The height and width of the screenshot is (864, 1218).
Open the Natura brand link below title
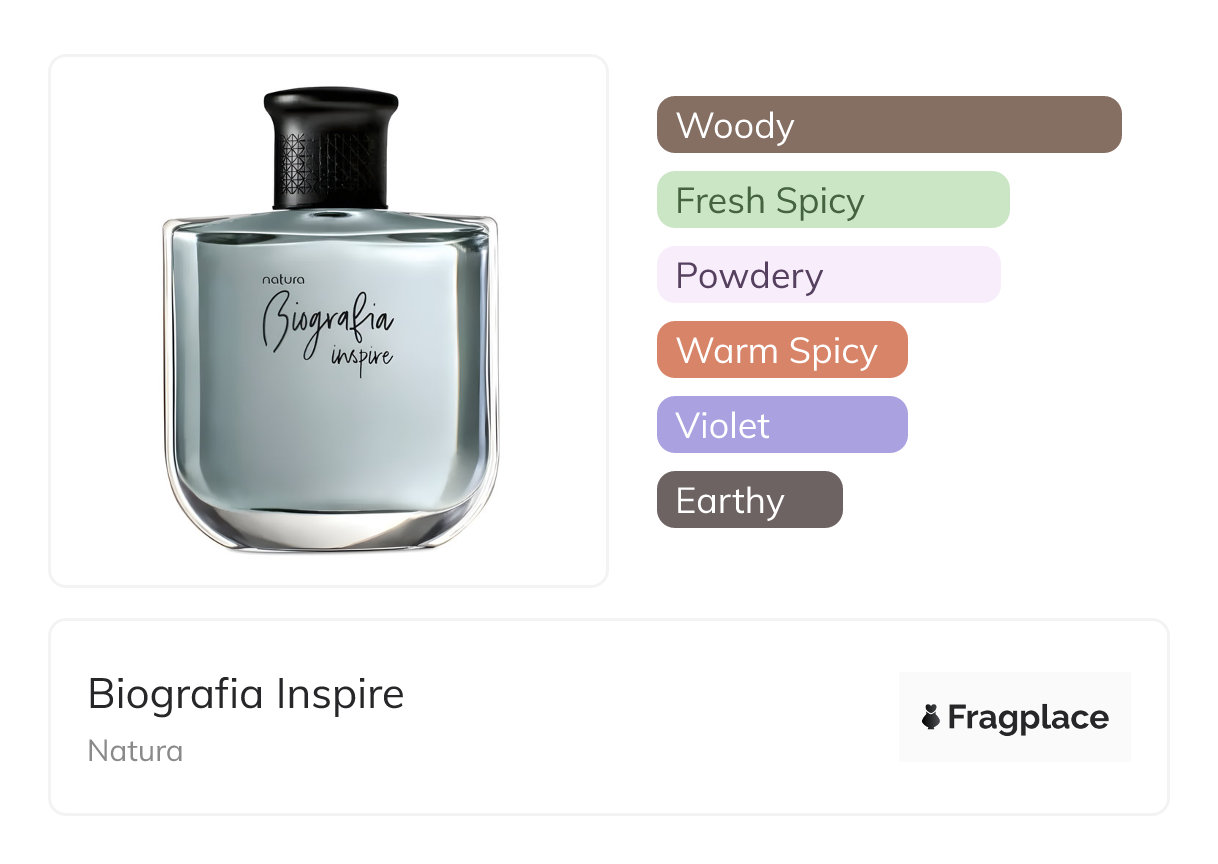click(x=135, y=751)
